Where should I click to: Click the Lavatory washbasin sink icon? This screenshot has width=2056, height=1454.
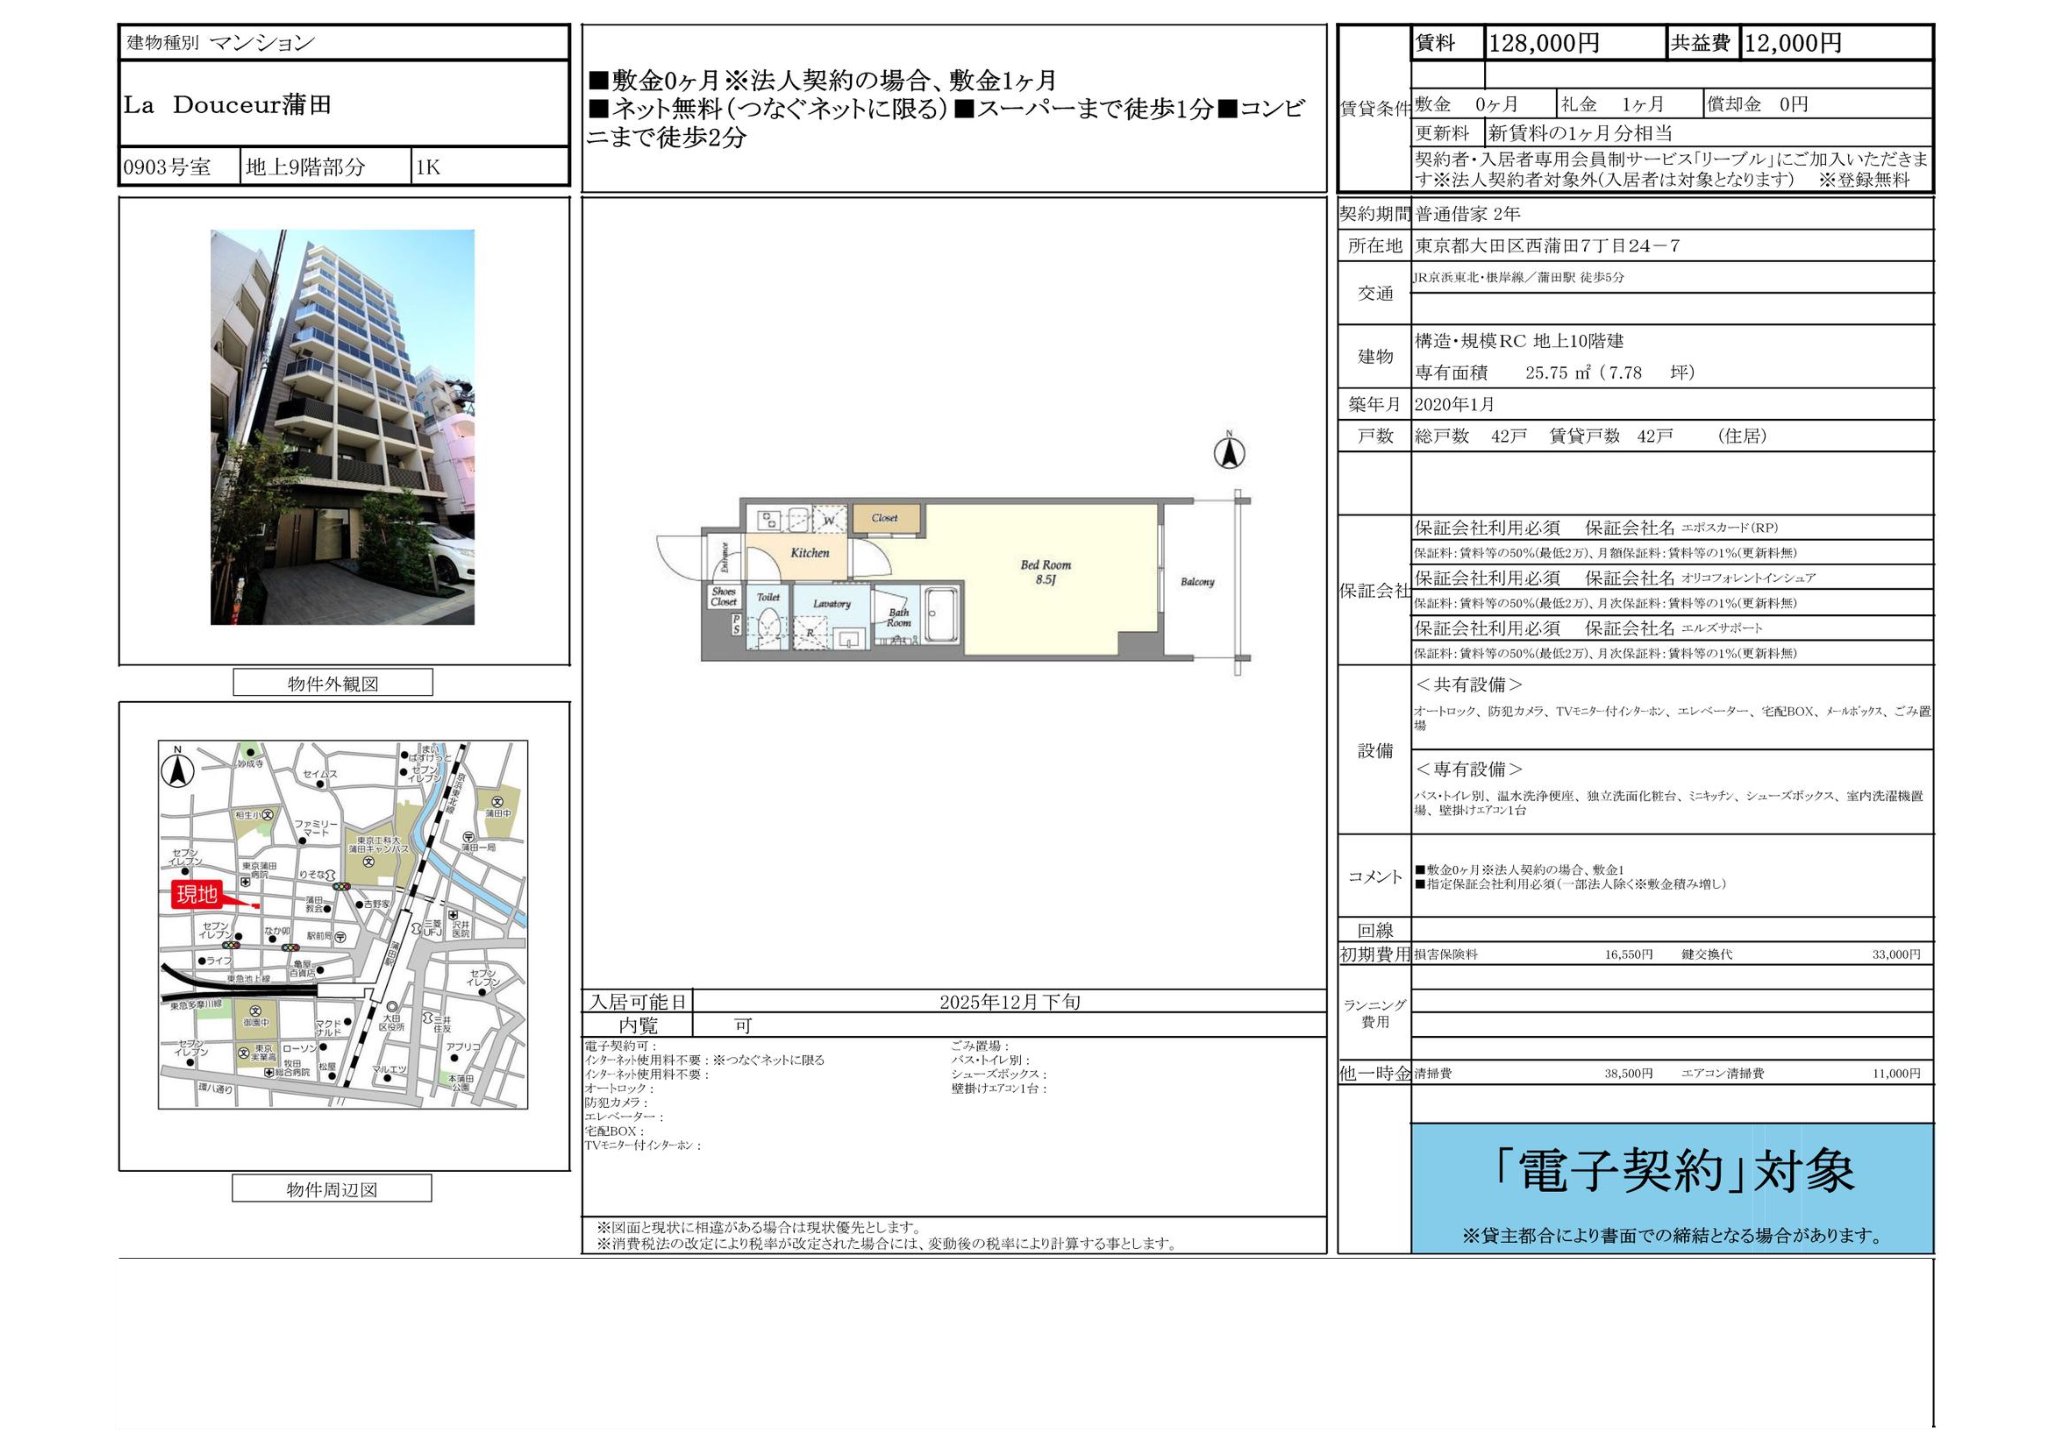pyautogui.click(x=849, y=638)
